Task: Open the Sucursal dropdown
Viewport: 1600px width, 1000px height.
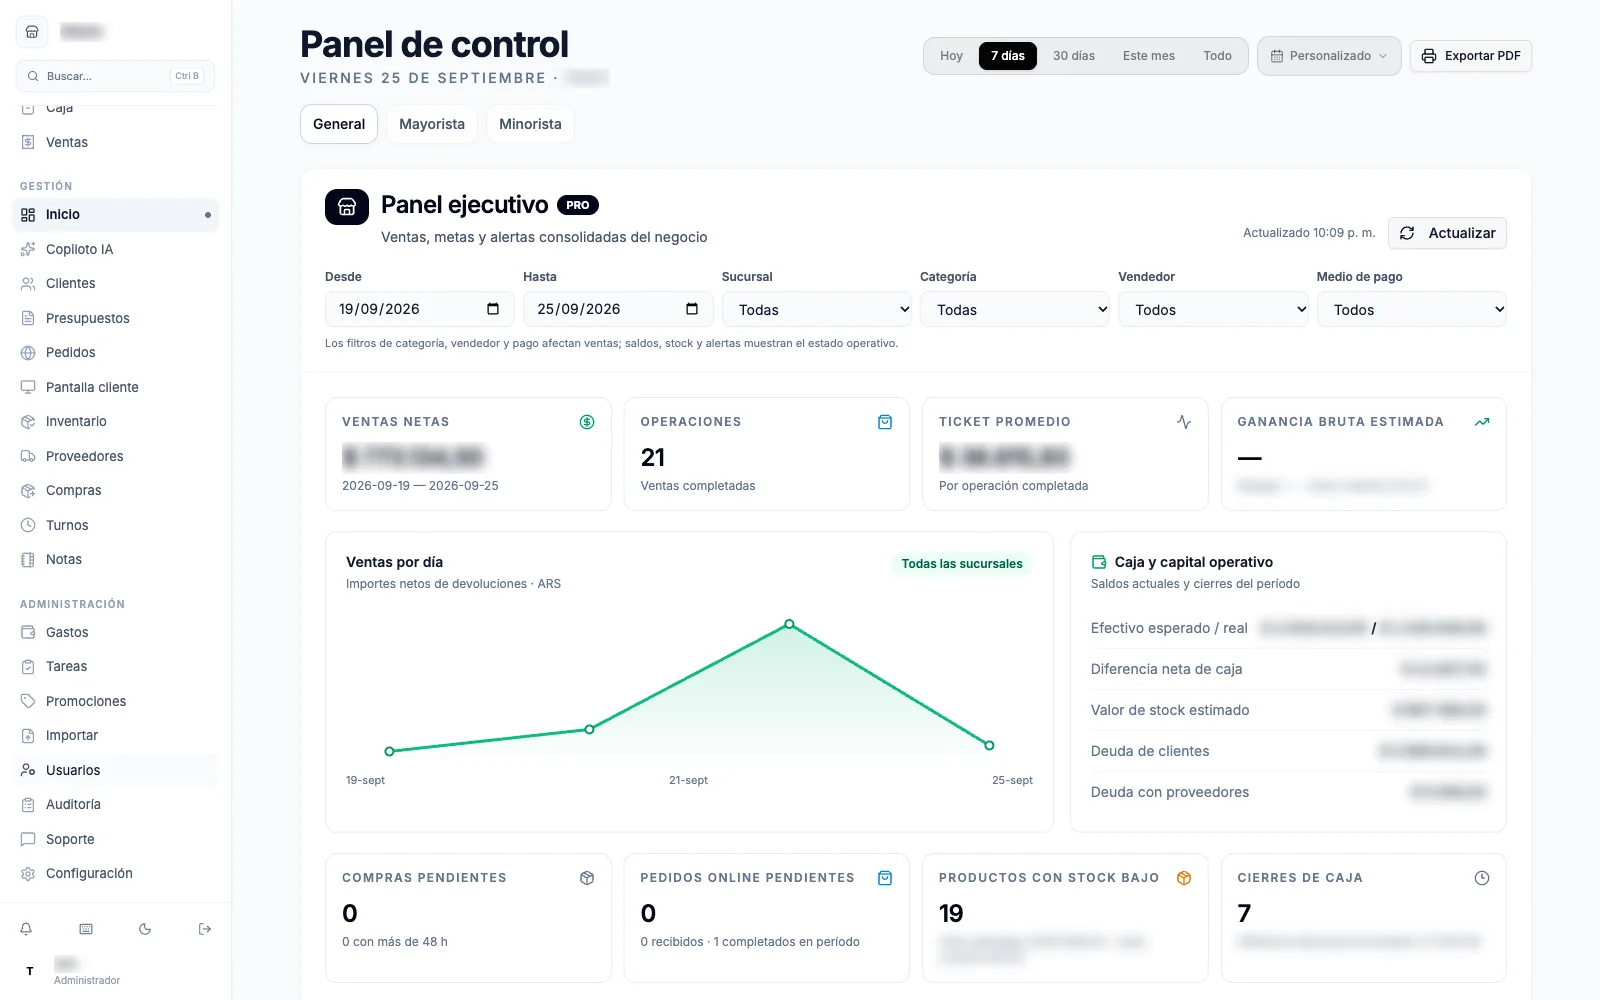Action: coord(817,310)
